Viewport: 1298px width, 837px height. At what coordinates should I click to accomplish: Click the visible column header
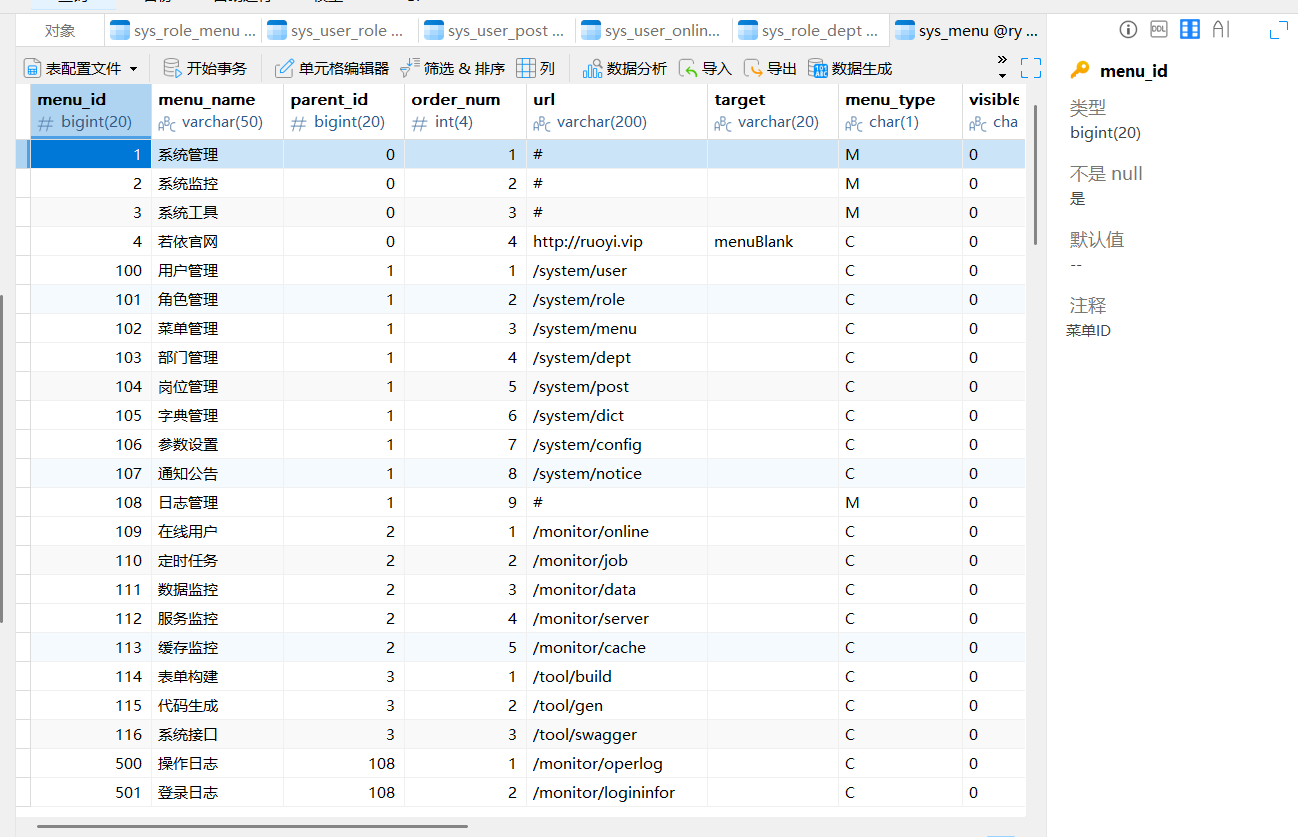click(994, 111)
